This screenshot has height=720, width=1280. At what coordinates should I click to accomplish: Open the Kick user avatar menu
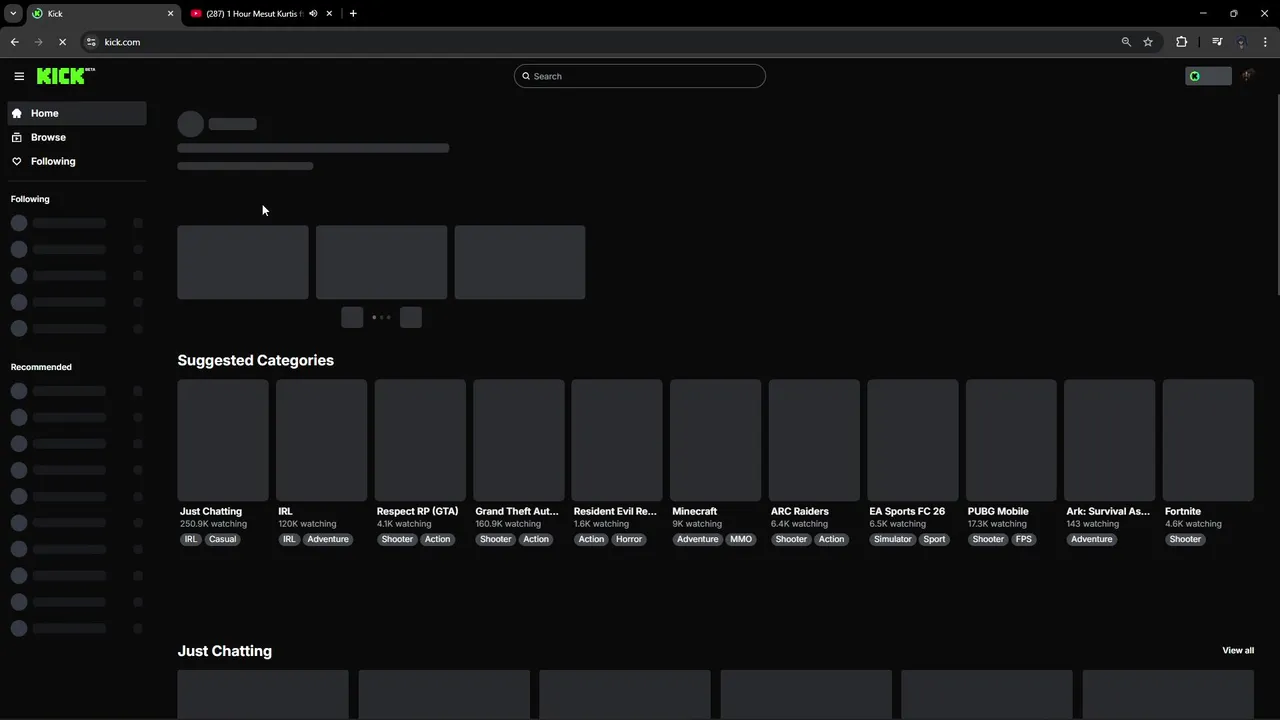[x=1248, y=76]
